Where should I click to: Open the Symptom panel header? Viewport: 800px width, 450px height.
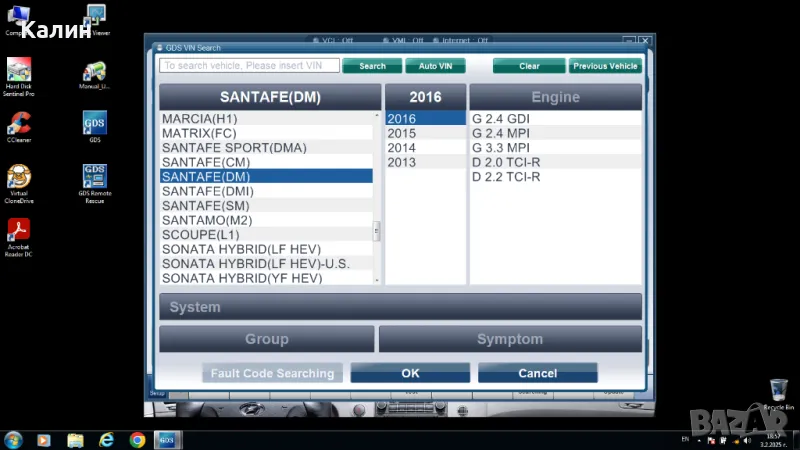(x=510, y=339)
